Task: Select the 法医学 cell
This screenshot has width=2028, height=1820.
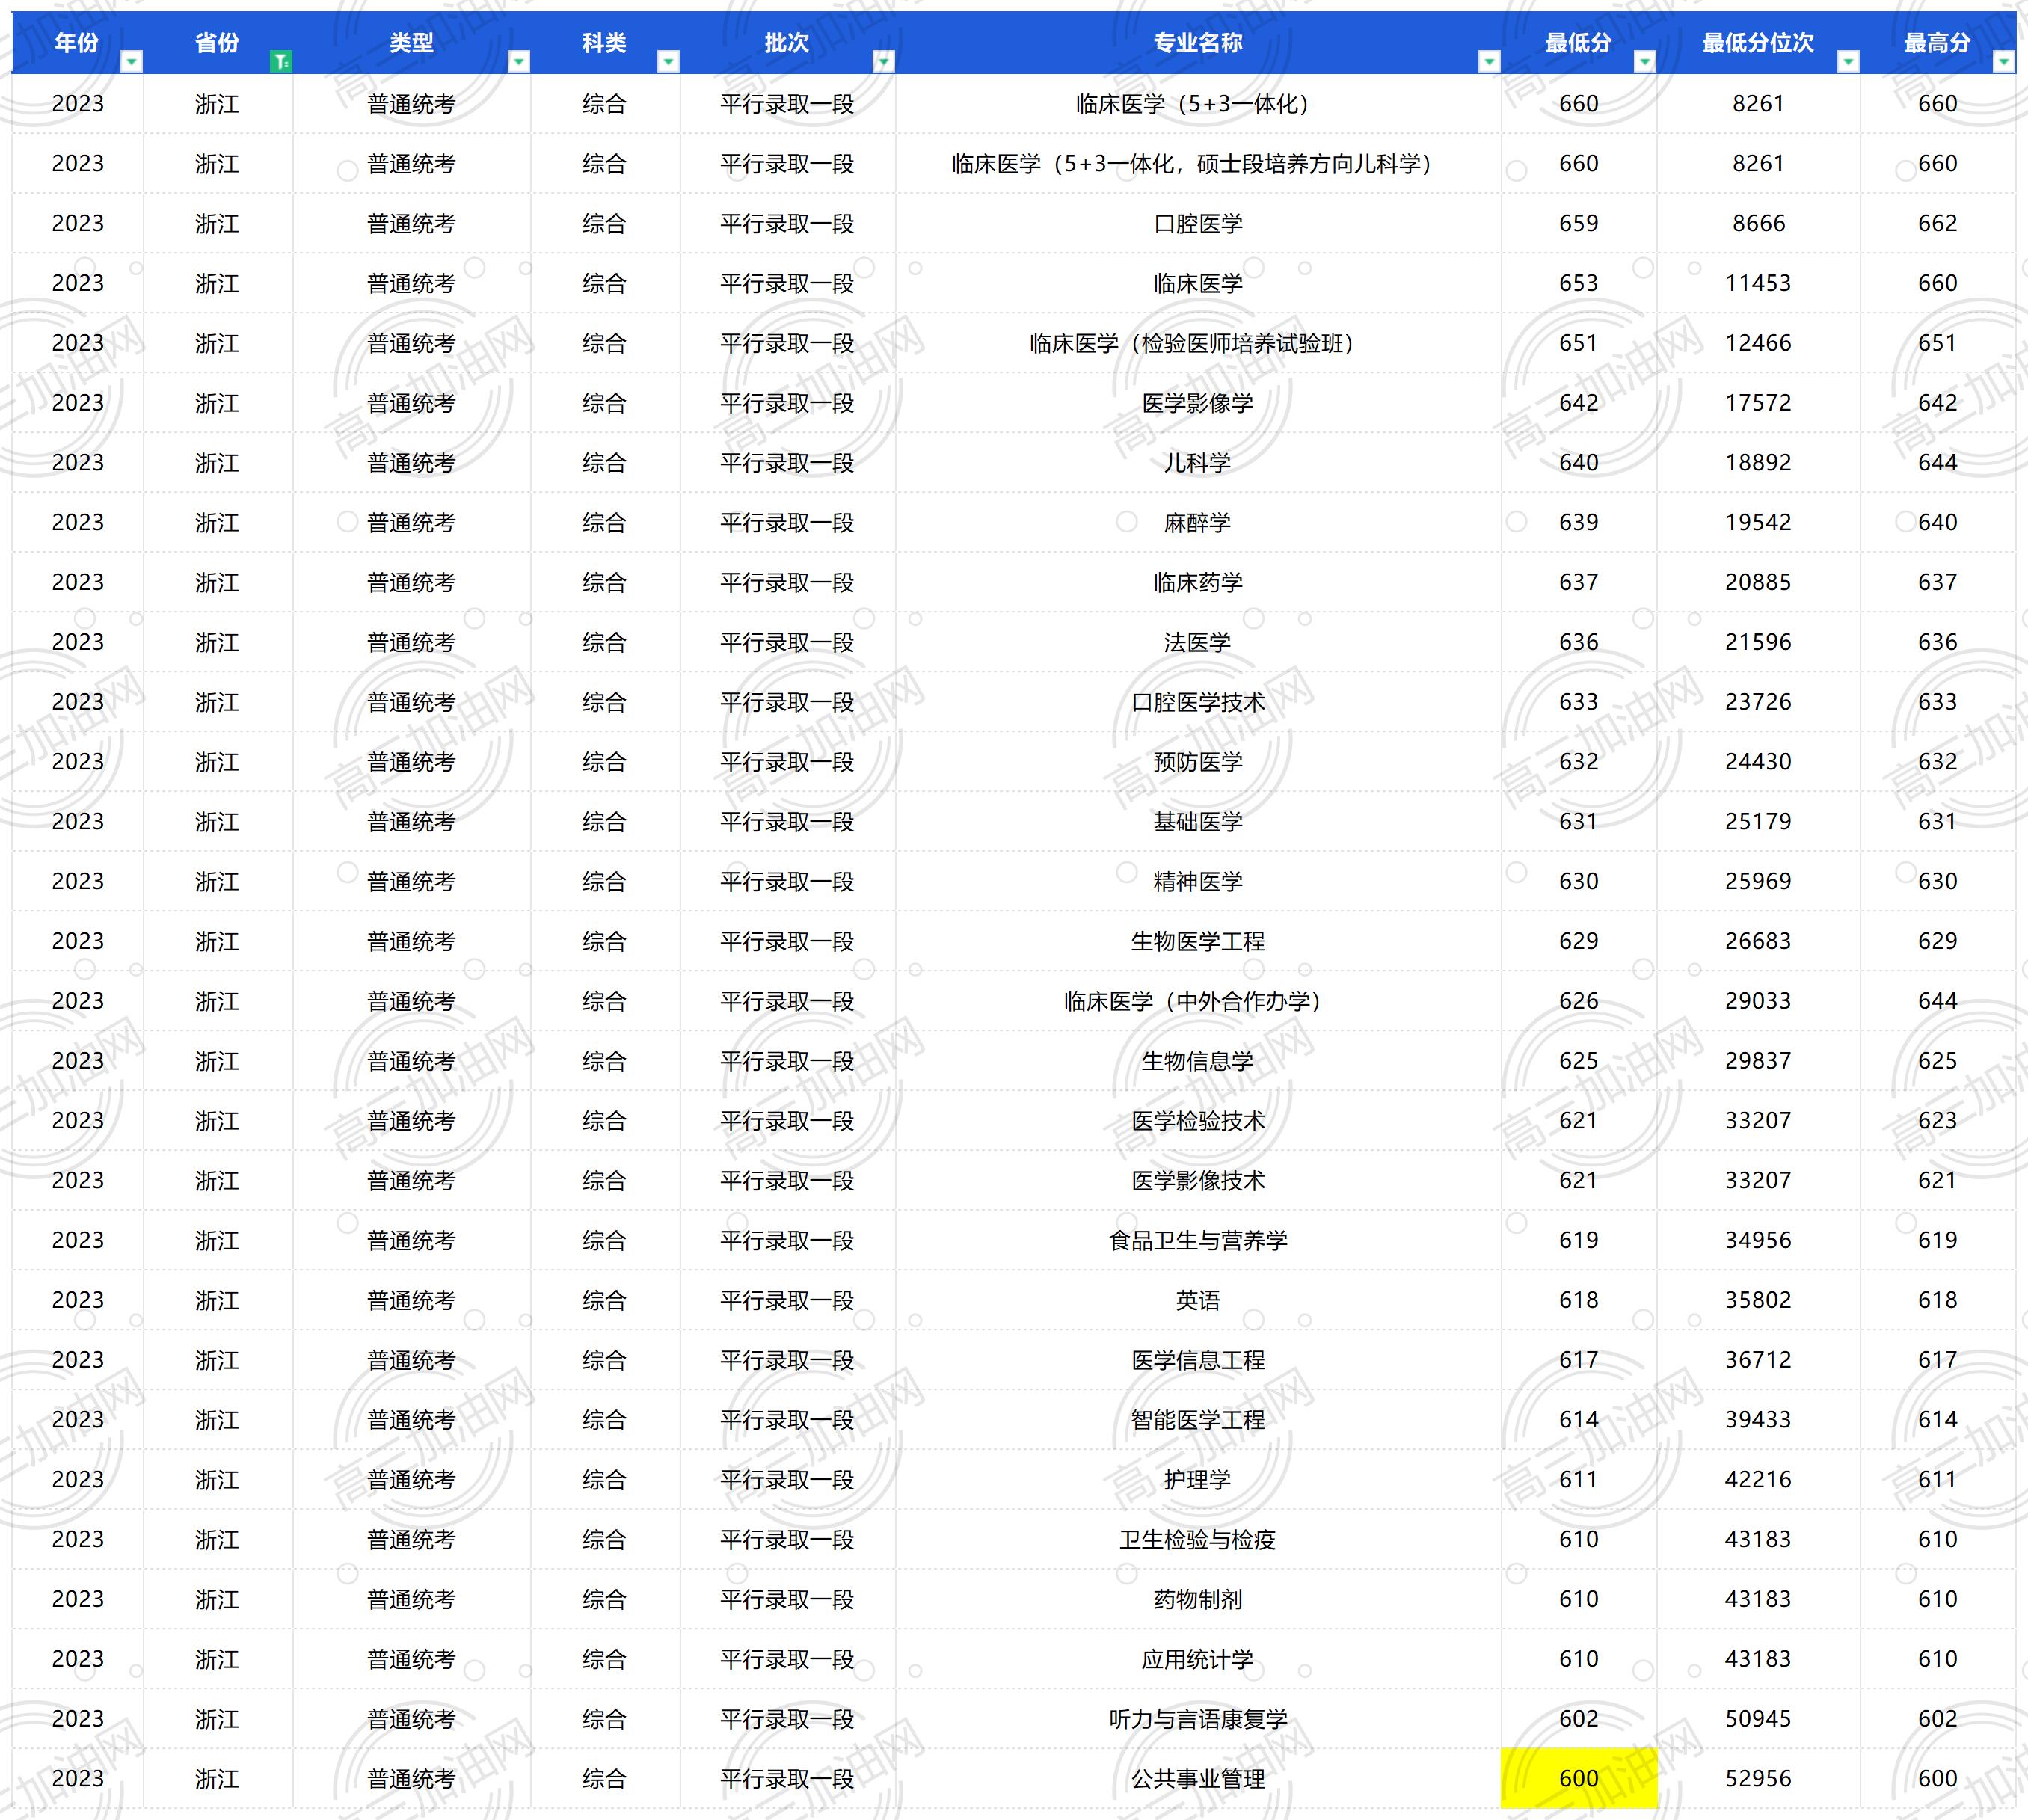Action: pyautogui.click(x=1198, y=642)
